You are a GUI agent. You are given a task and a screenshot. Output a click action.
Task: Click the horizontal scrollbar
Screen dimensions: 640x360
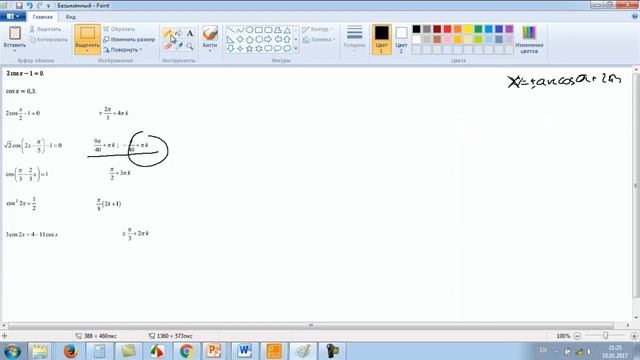(311, 325)
